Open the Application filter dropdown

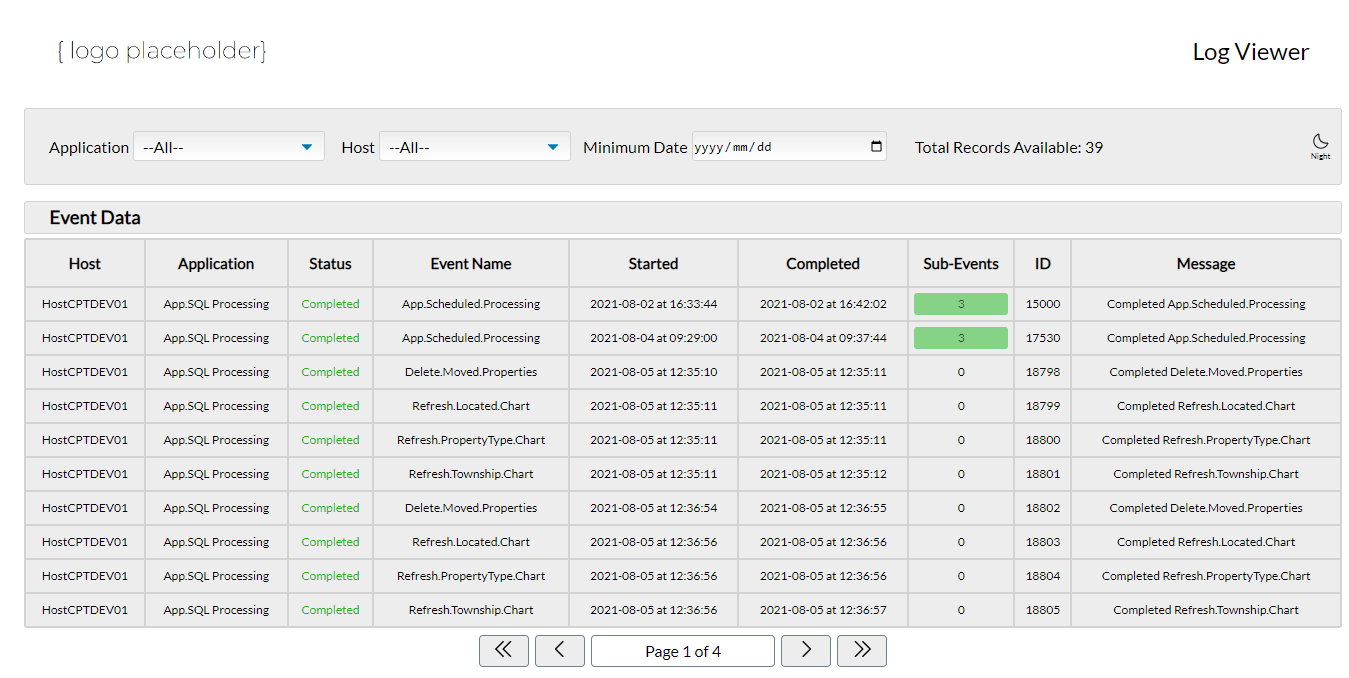pyautogui.click(x=229, y=146)
